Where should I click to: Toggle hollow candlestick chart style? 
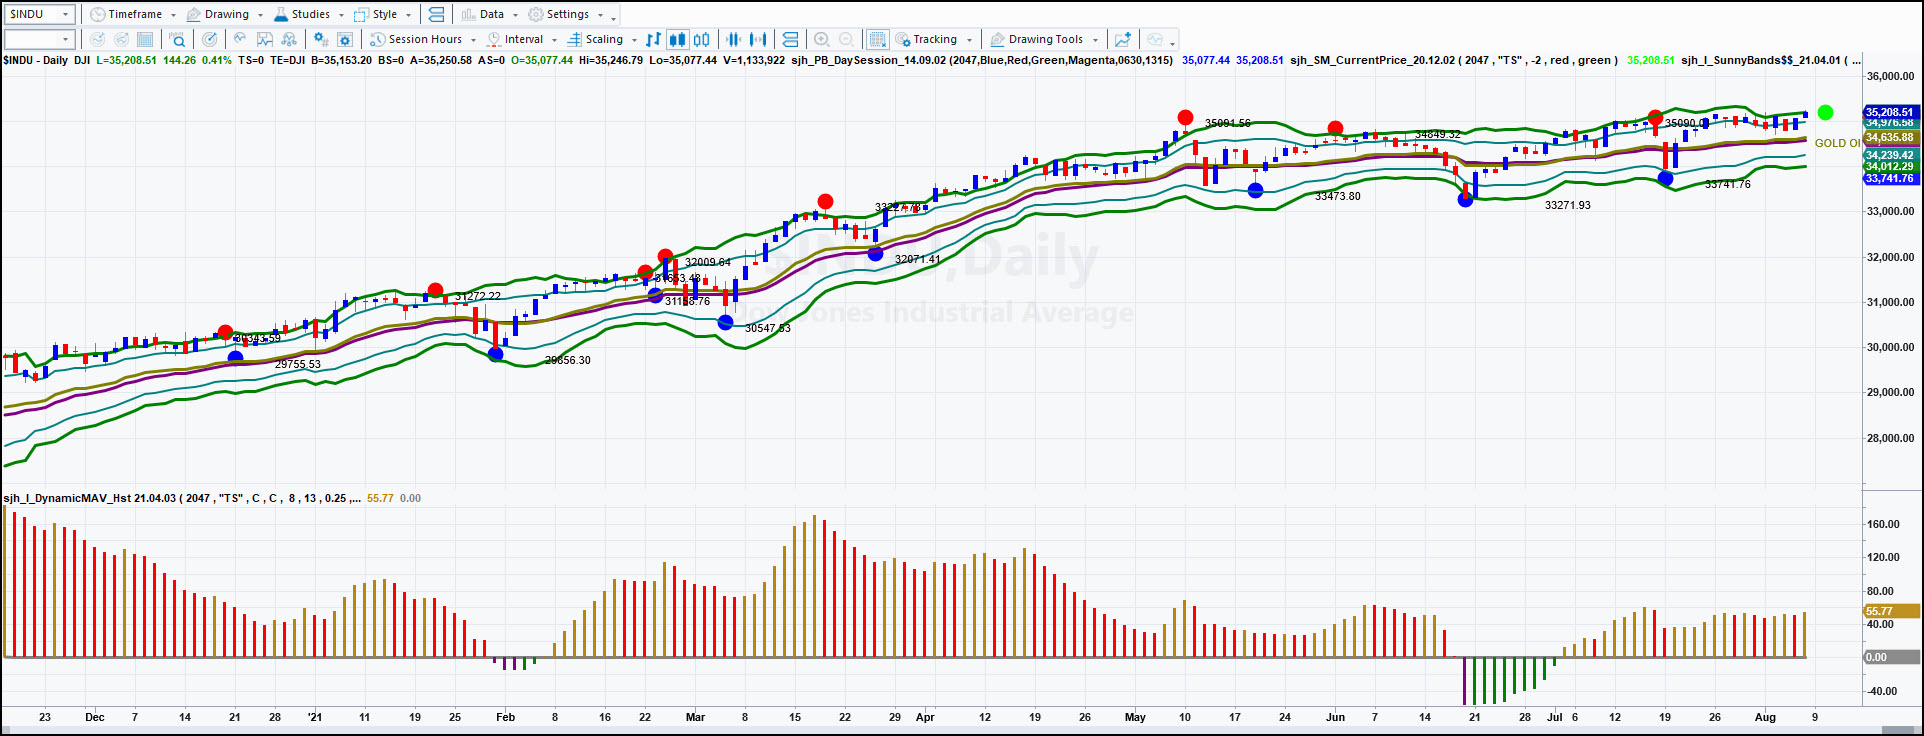click(x=702, y=39)
